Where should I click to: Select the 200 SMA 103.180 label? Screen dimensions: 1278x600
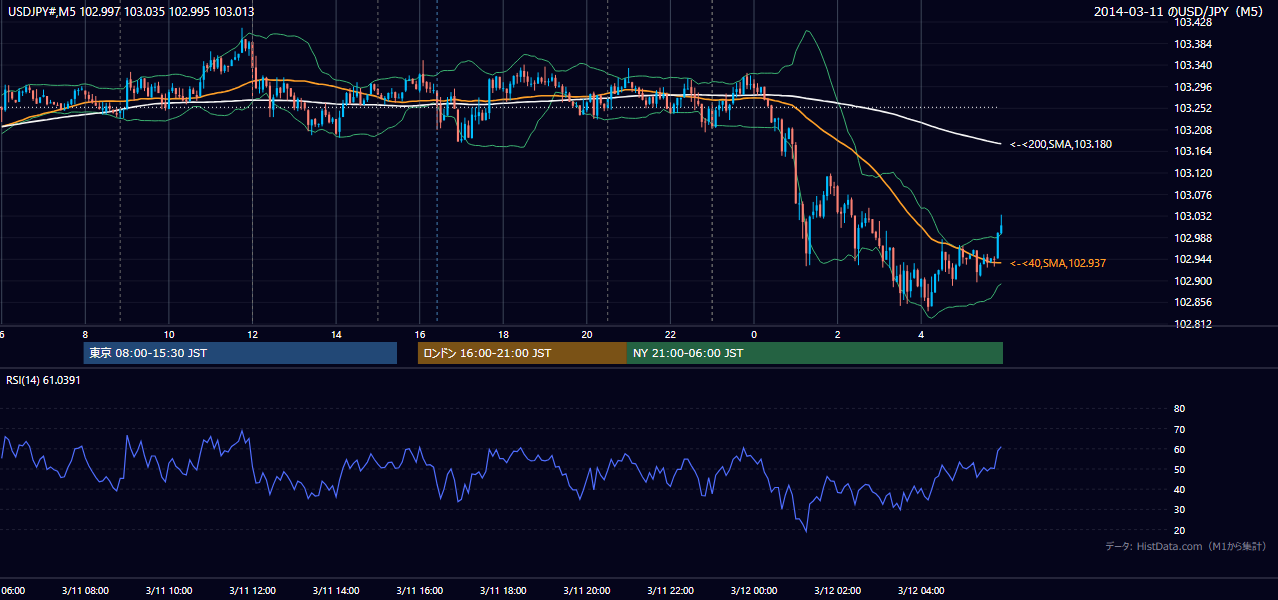(x=1061, y=144)
